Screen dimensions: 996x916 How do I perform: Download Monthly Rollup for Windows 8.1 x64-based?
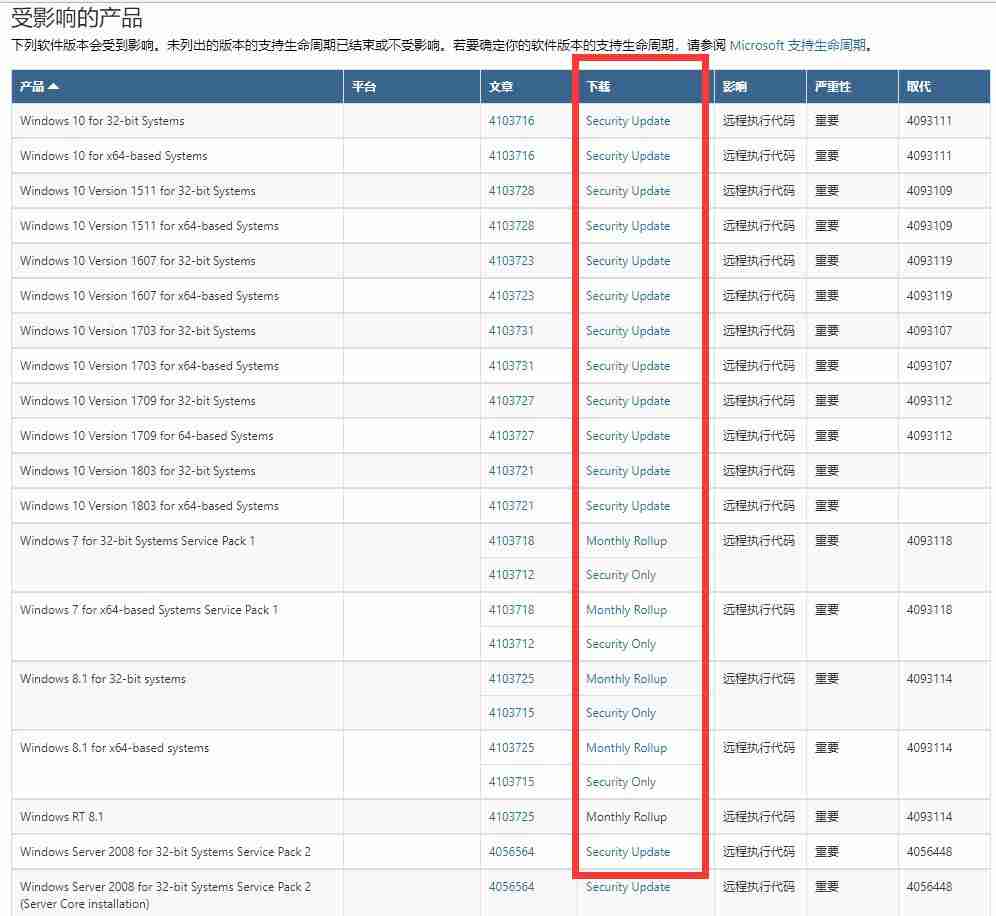click(626, 748)
